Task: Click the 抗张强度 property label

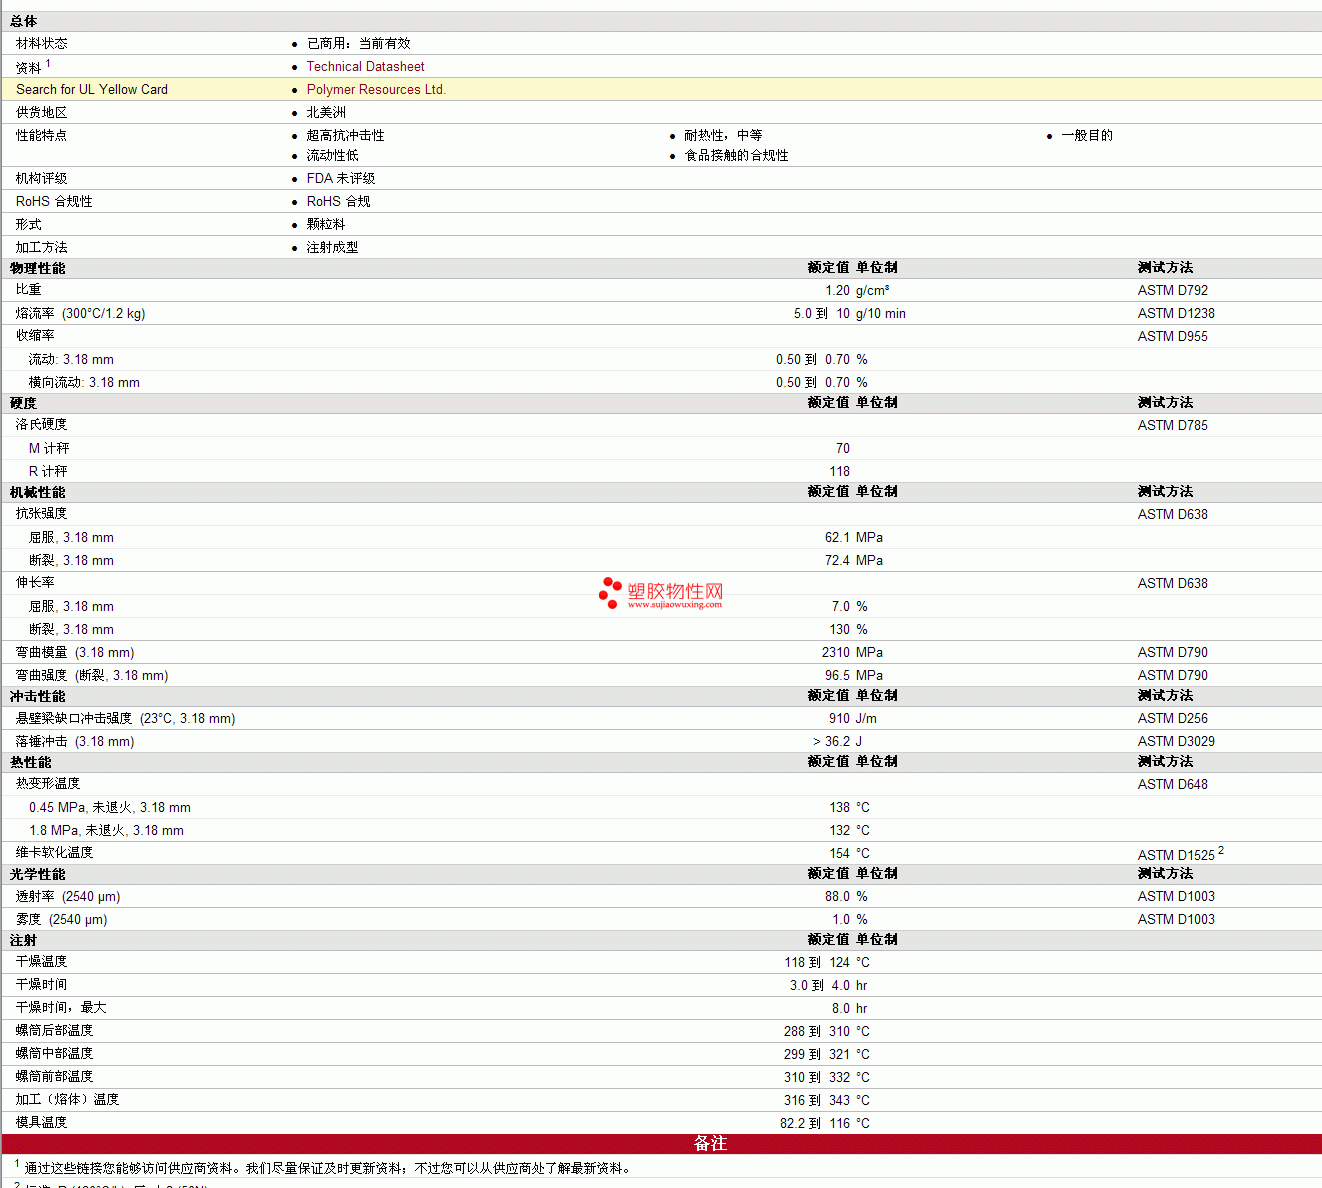Action: (x=42, y=514)
